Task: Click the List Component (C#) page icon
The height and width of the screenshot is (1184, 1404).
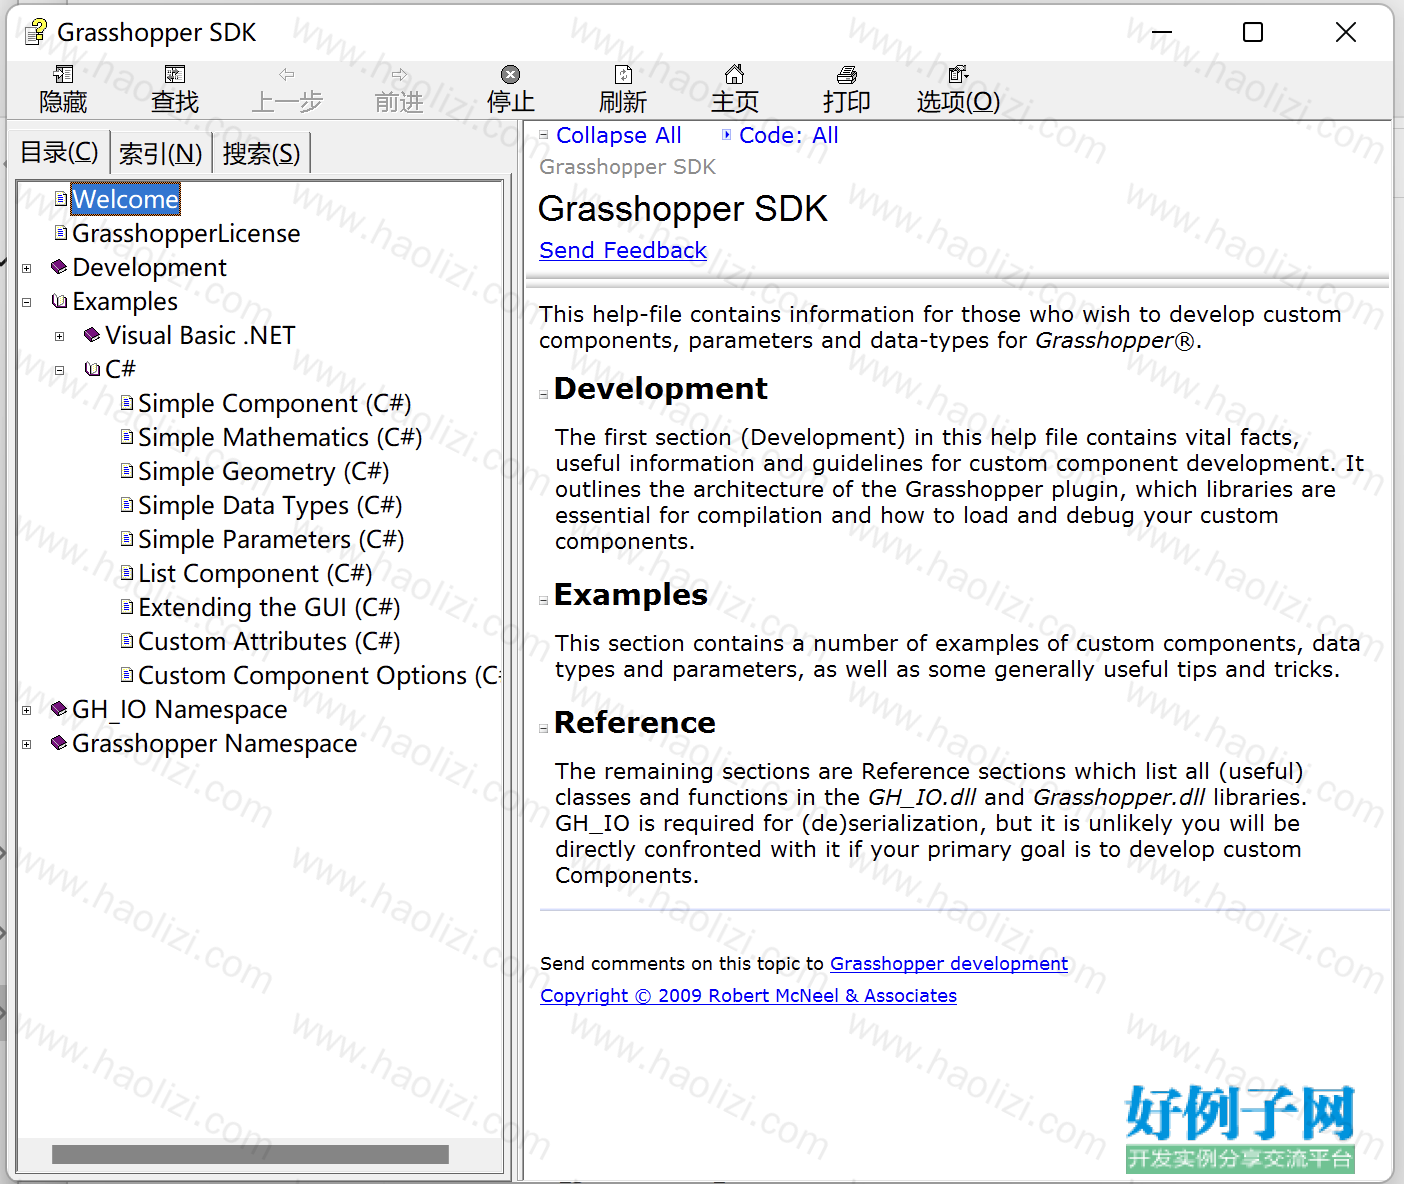Action: pyautogui.click(x=127, y=573)
